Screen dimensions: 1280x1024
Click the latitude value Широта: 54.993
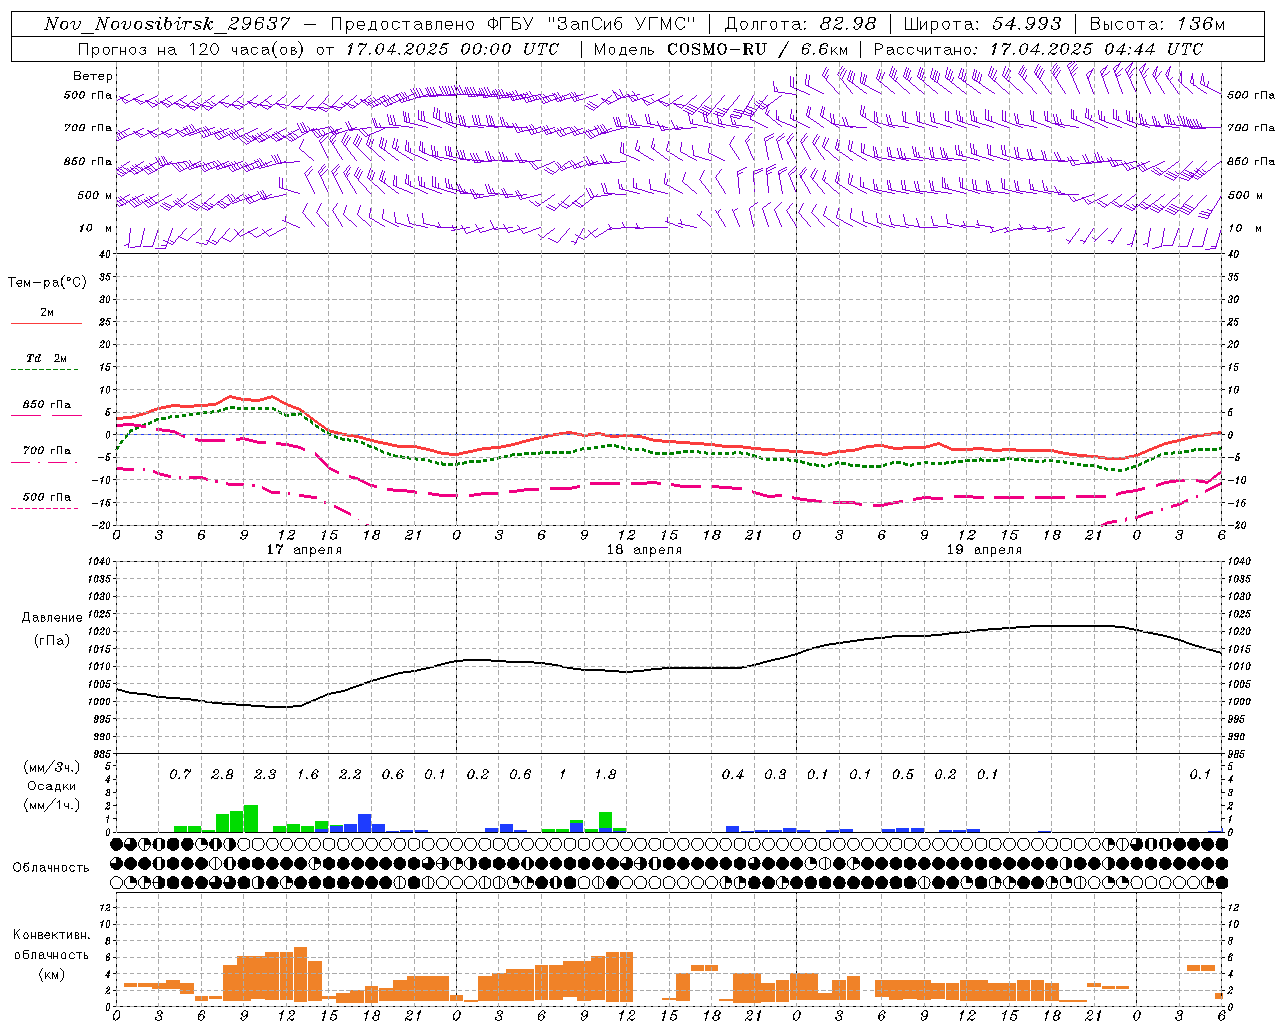point(983,24)
